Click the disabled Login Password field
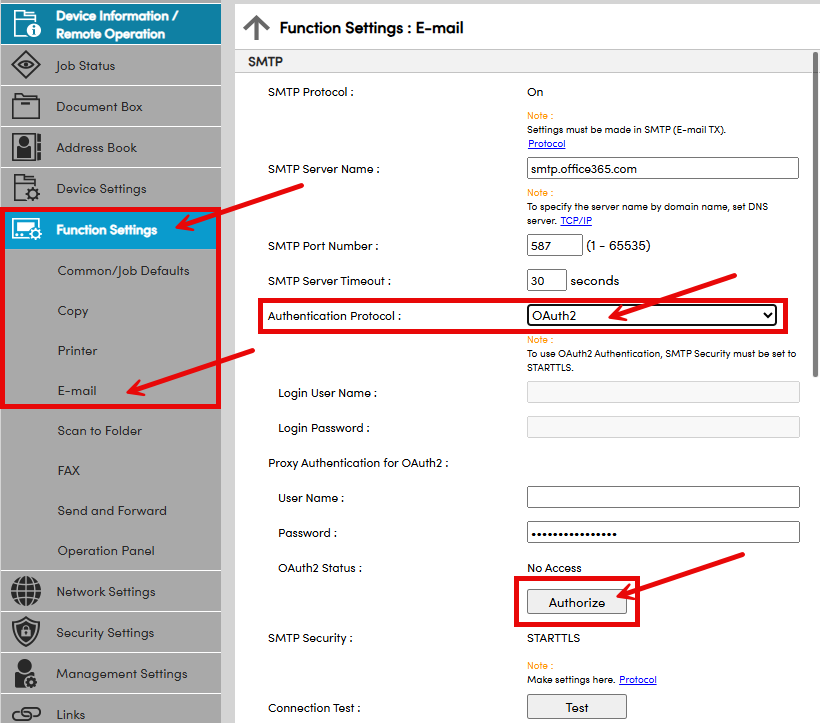 click(x=663, y=427)
